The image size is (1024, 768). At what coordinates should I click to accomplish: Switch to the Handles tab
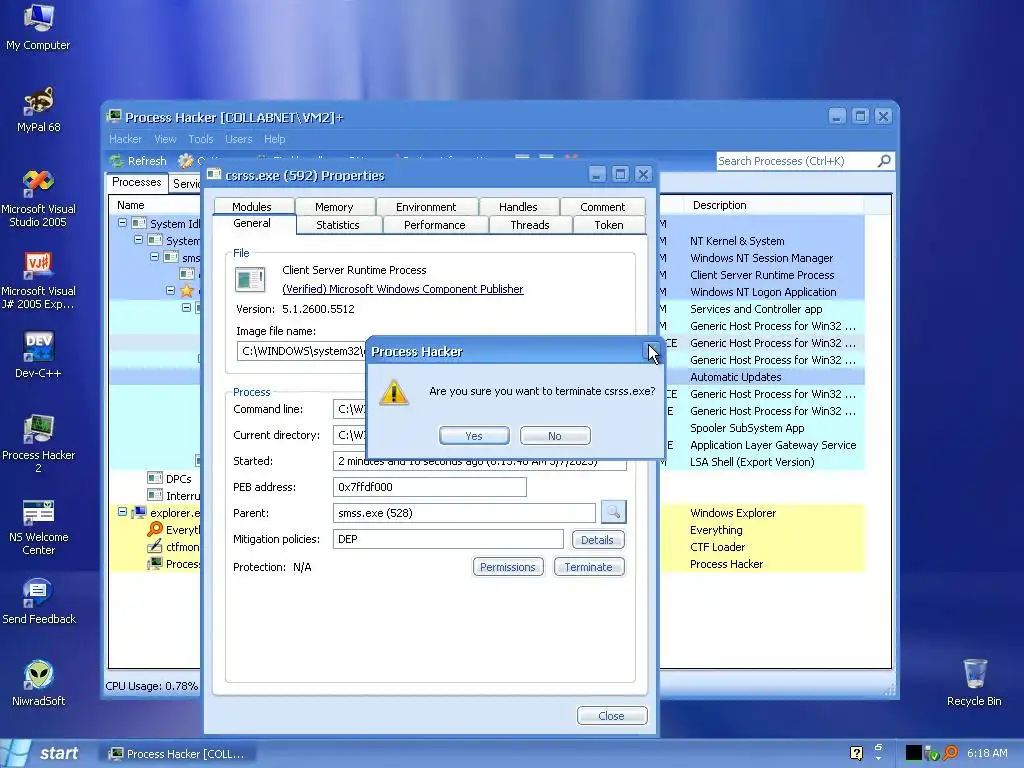[x=518, y=206]
